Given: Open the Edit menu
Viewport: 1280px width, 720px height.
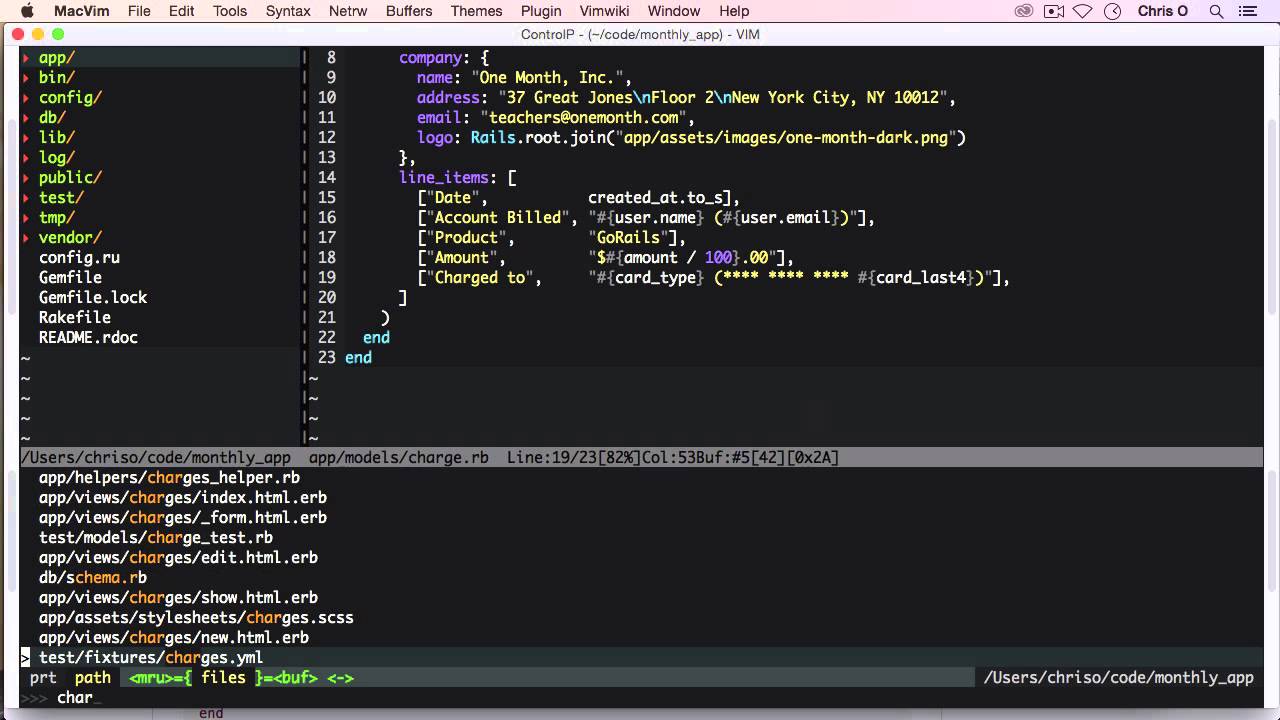Looking at the screenshot, I should click(x=182, y=11).
